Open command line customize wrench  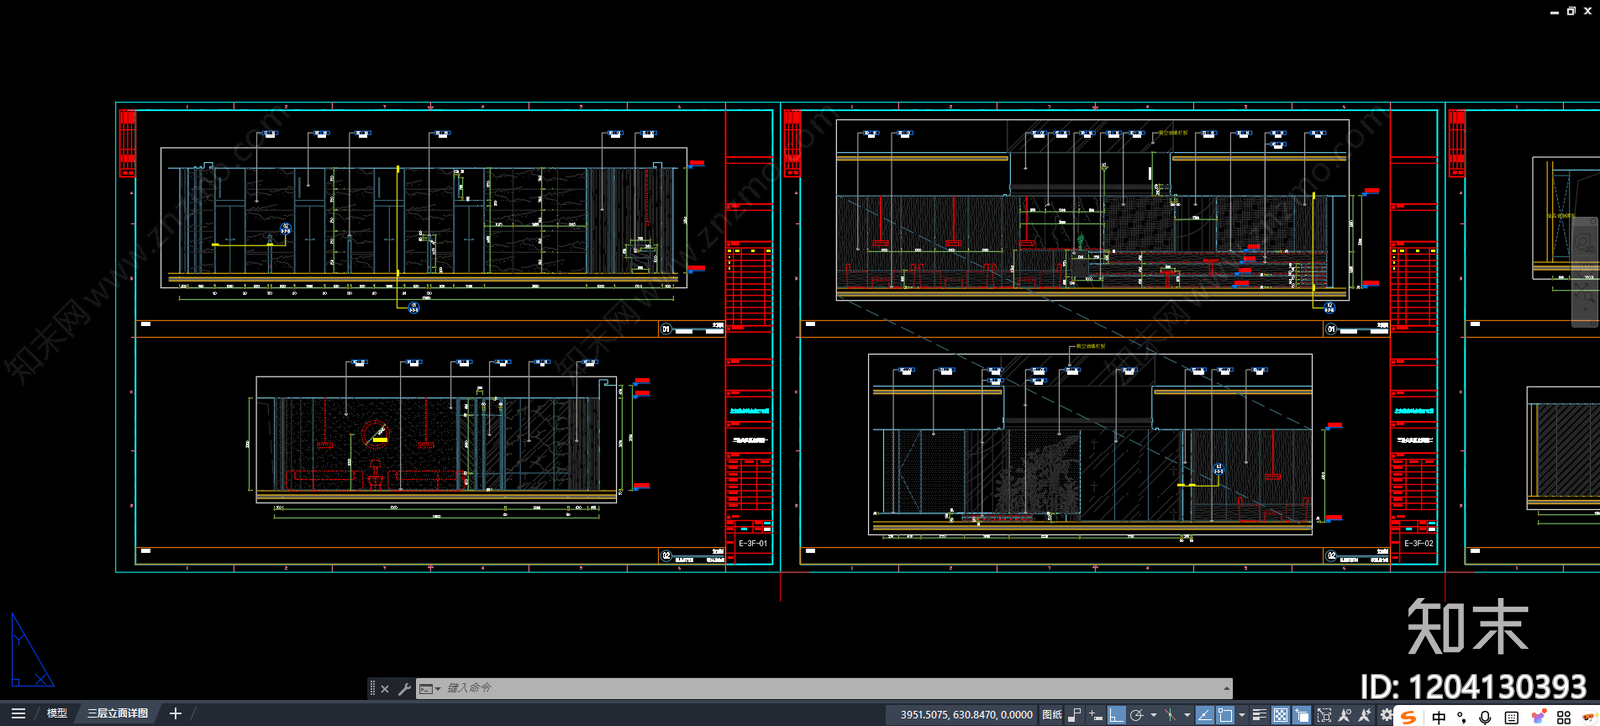(404, 689)
